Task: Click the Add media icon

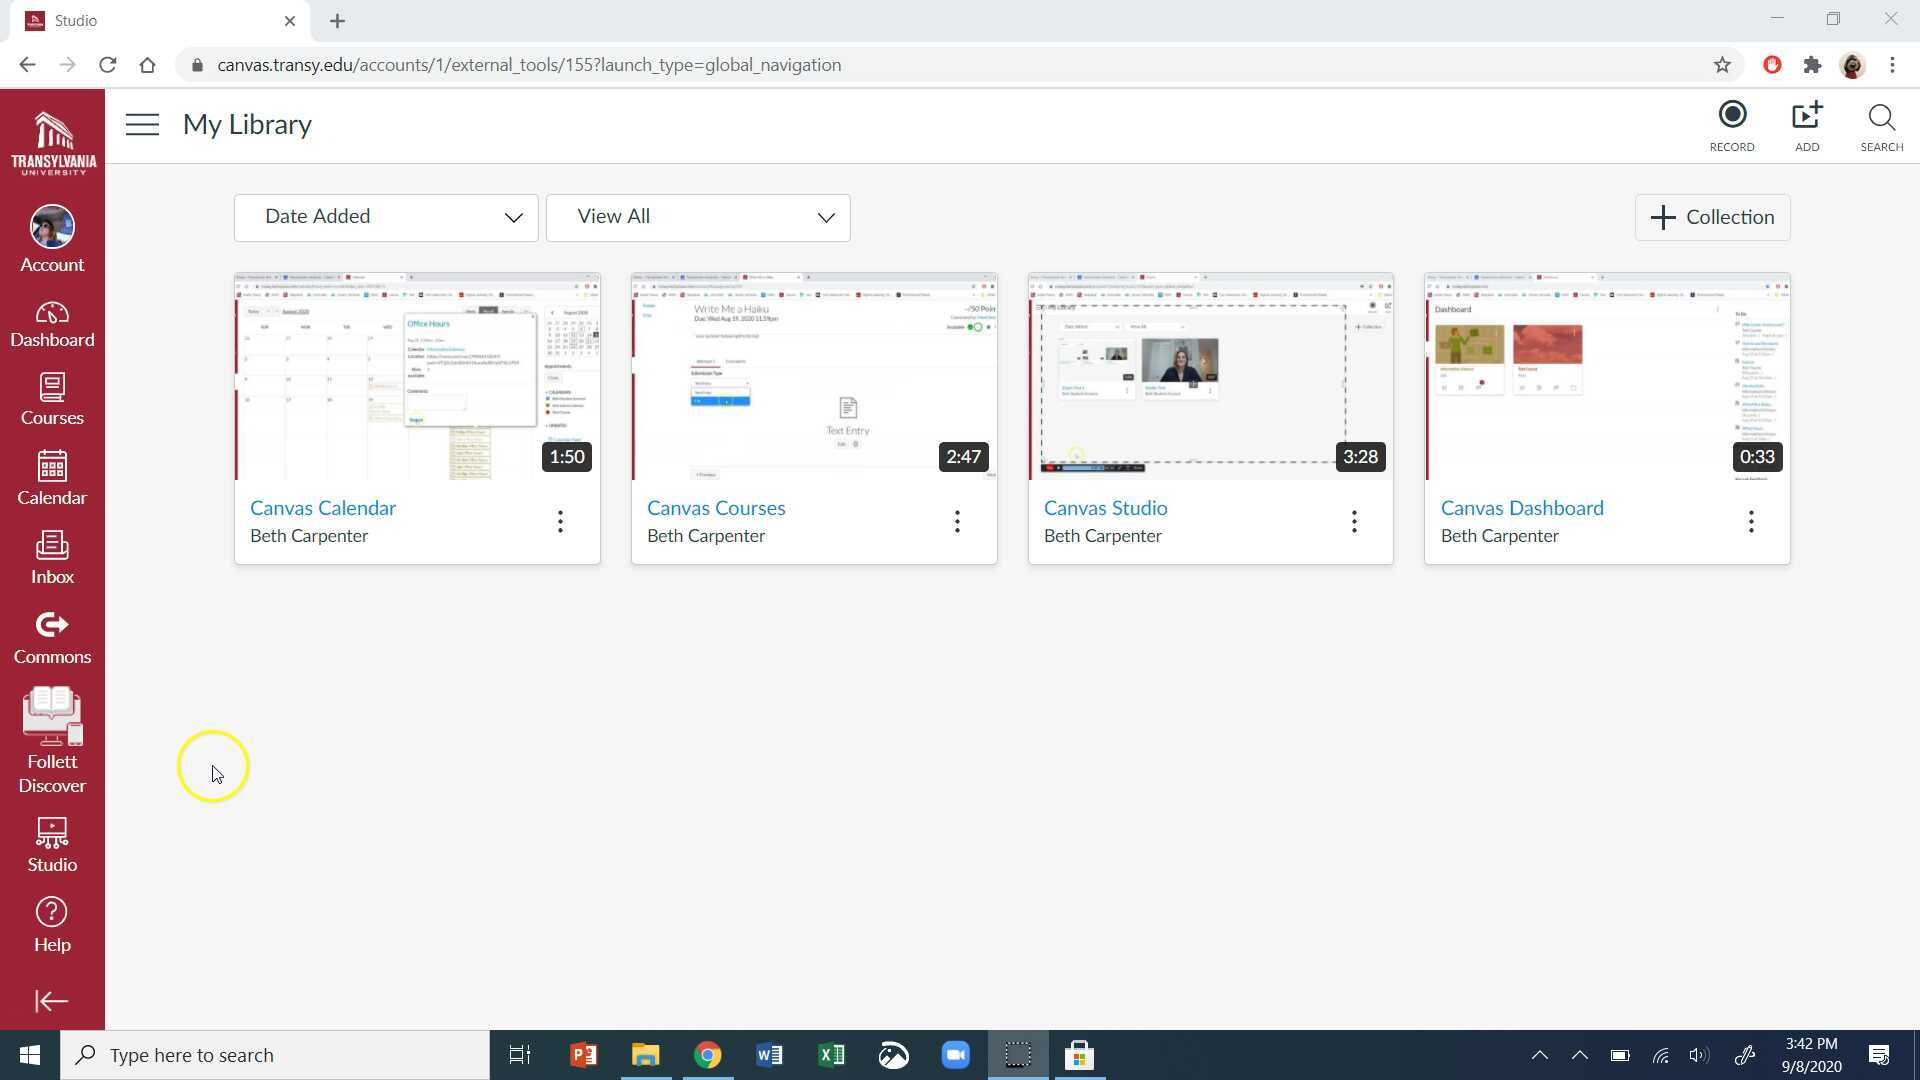Action: pyautogui.click(x=1806, y=126)
